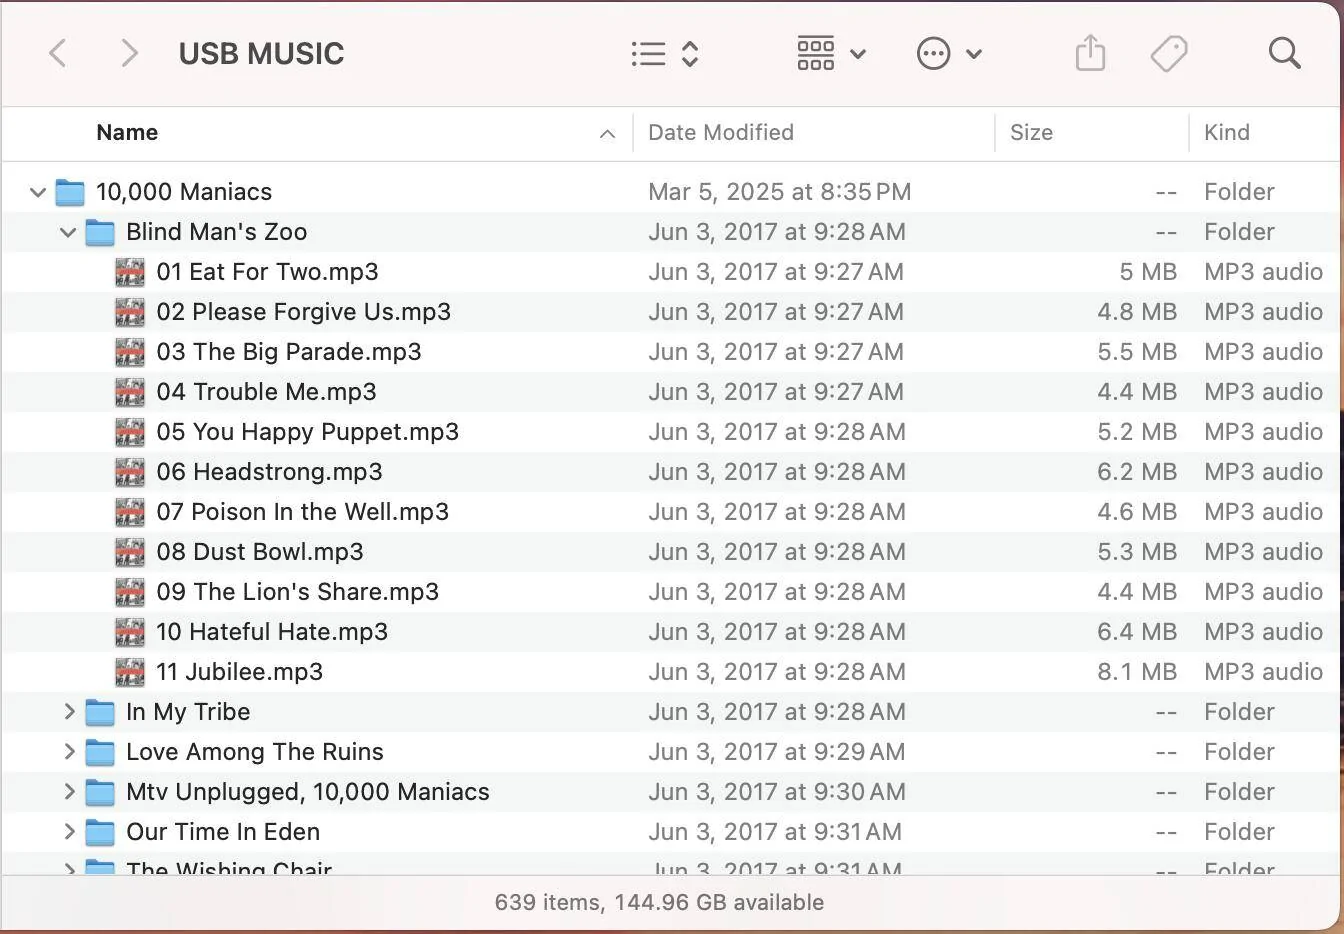Sort by the Size column header
Image resolution: width=1344 pixels, height=934 pixels.
(1031, 133)
